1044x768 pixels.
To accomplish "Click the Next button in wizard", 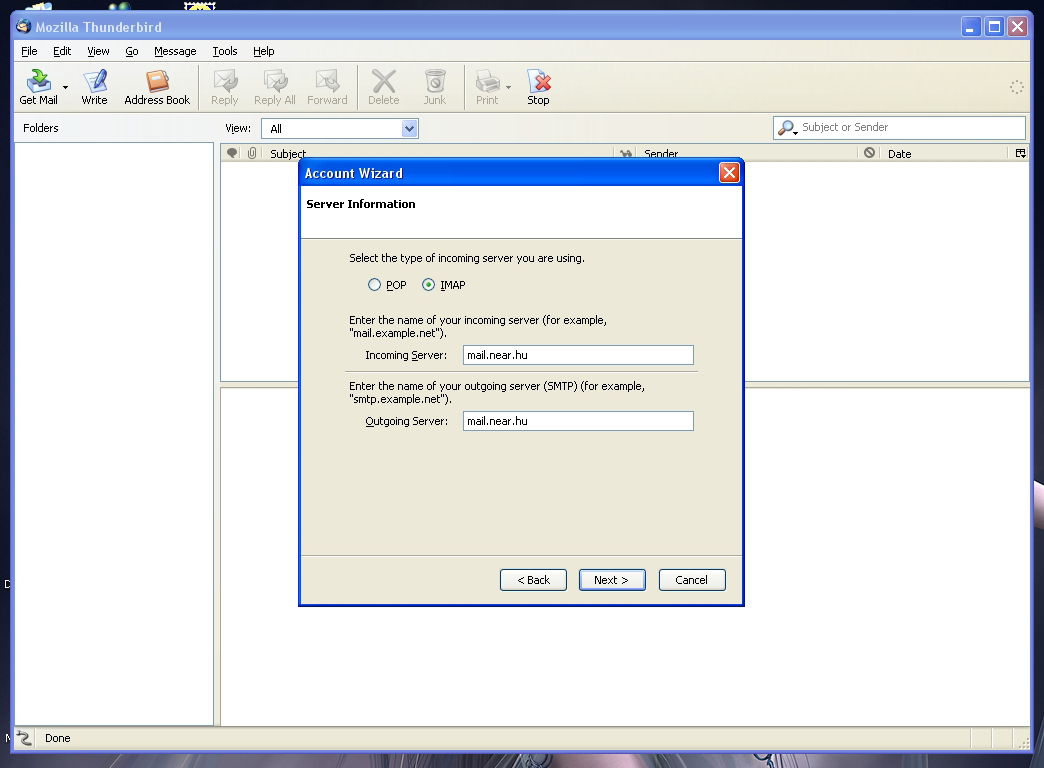I will (611, 580).
